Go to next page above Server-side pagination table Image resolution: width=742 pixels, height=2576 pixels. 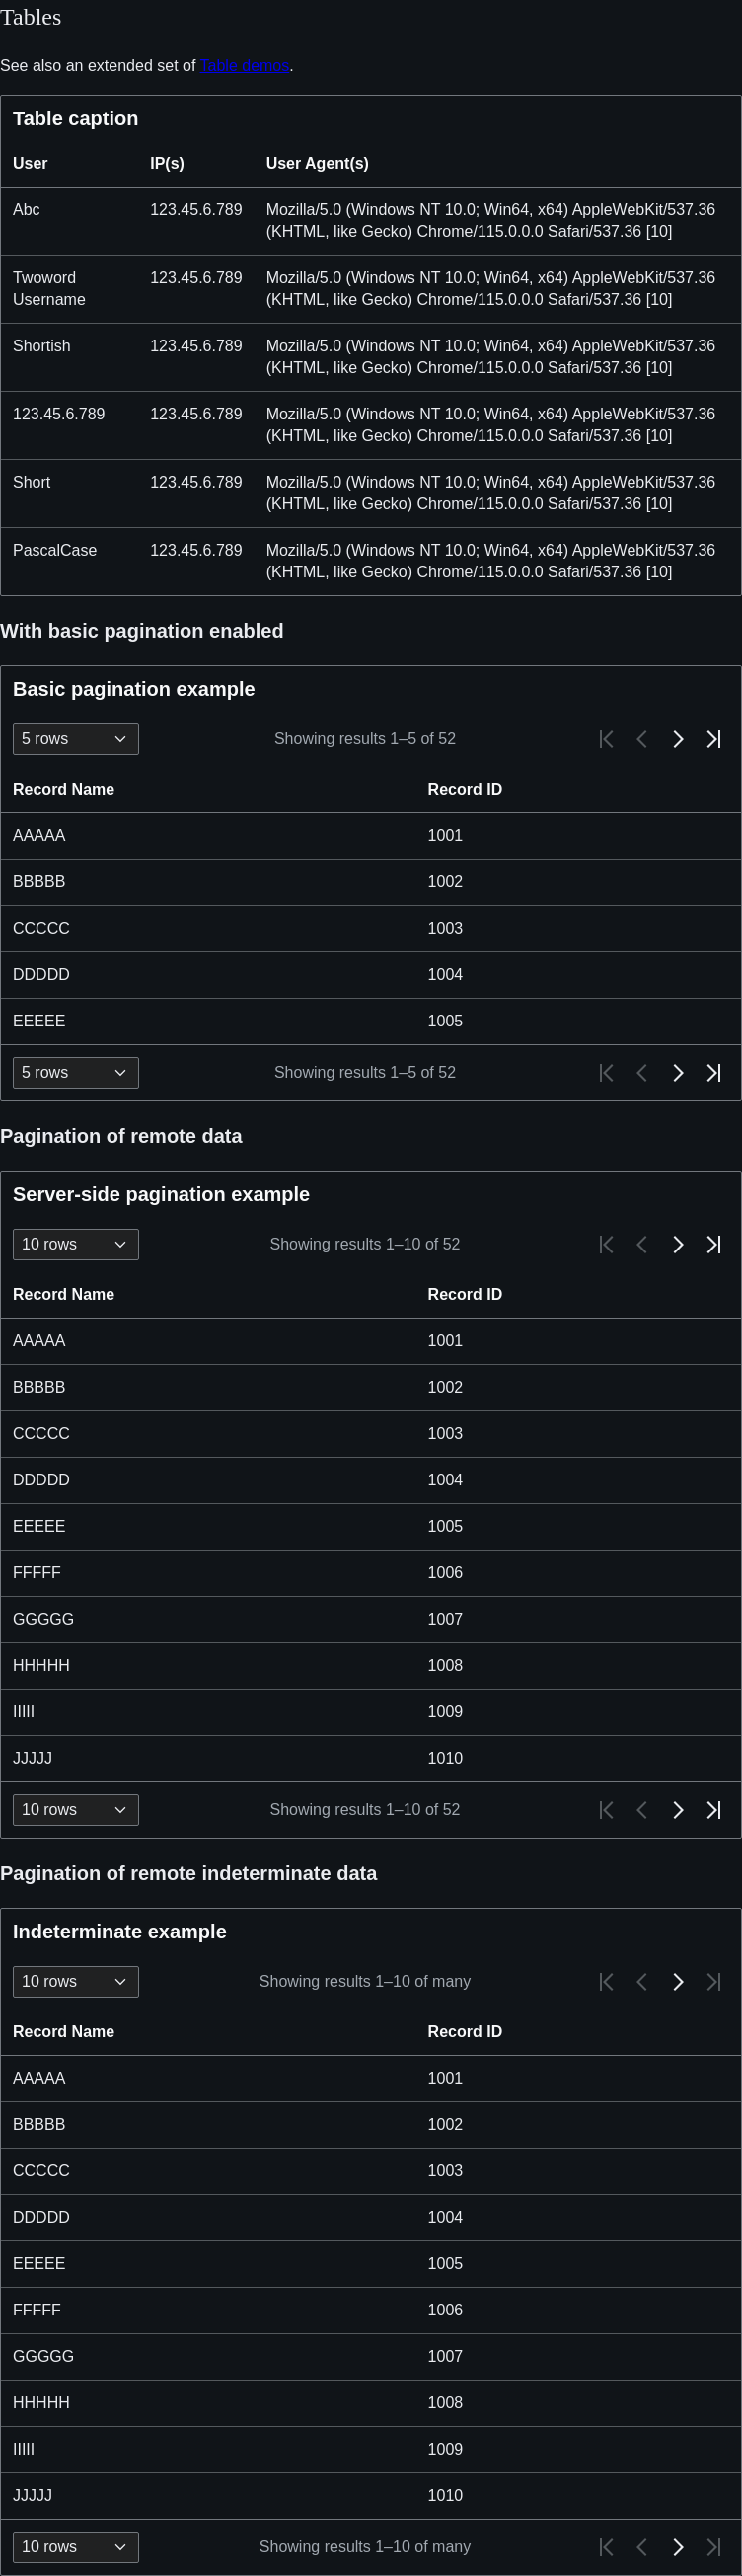point(678,1245)
